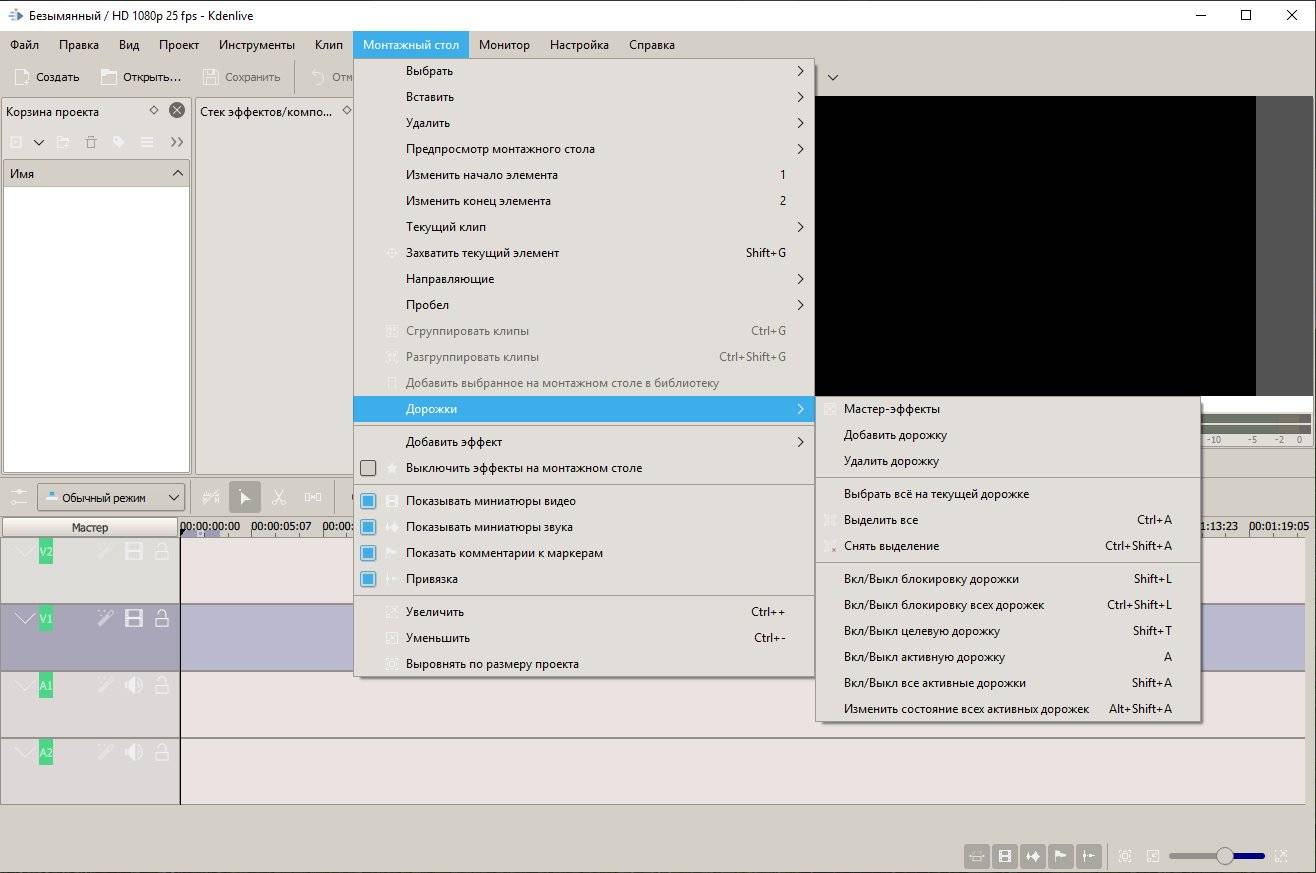
Task: Fit zoom to project icon in status bar
Action: (x=1125, y=856)
